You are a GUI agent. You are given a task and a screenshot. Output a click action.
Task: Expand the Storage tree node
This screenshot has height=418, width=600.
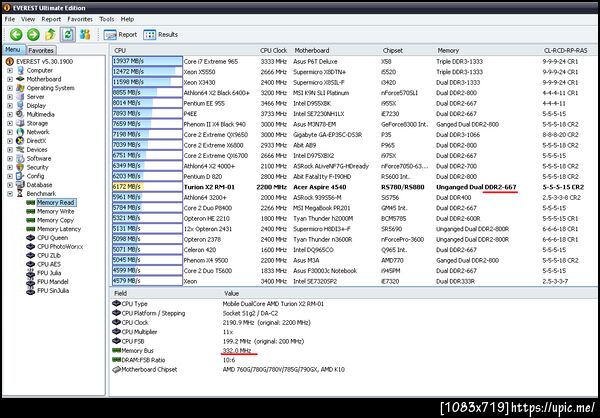point(10,123)
